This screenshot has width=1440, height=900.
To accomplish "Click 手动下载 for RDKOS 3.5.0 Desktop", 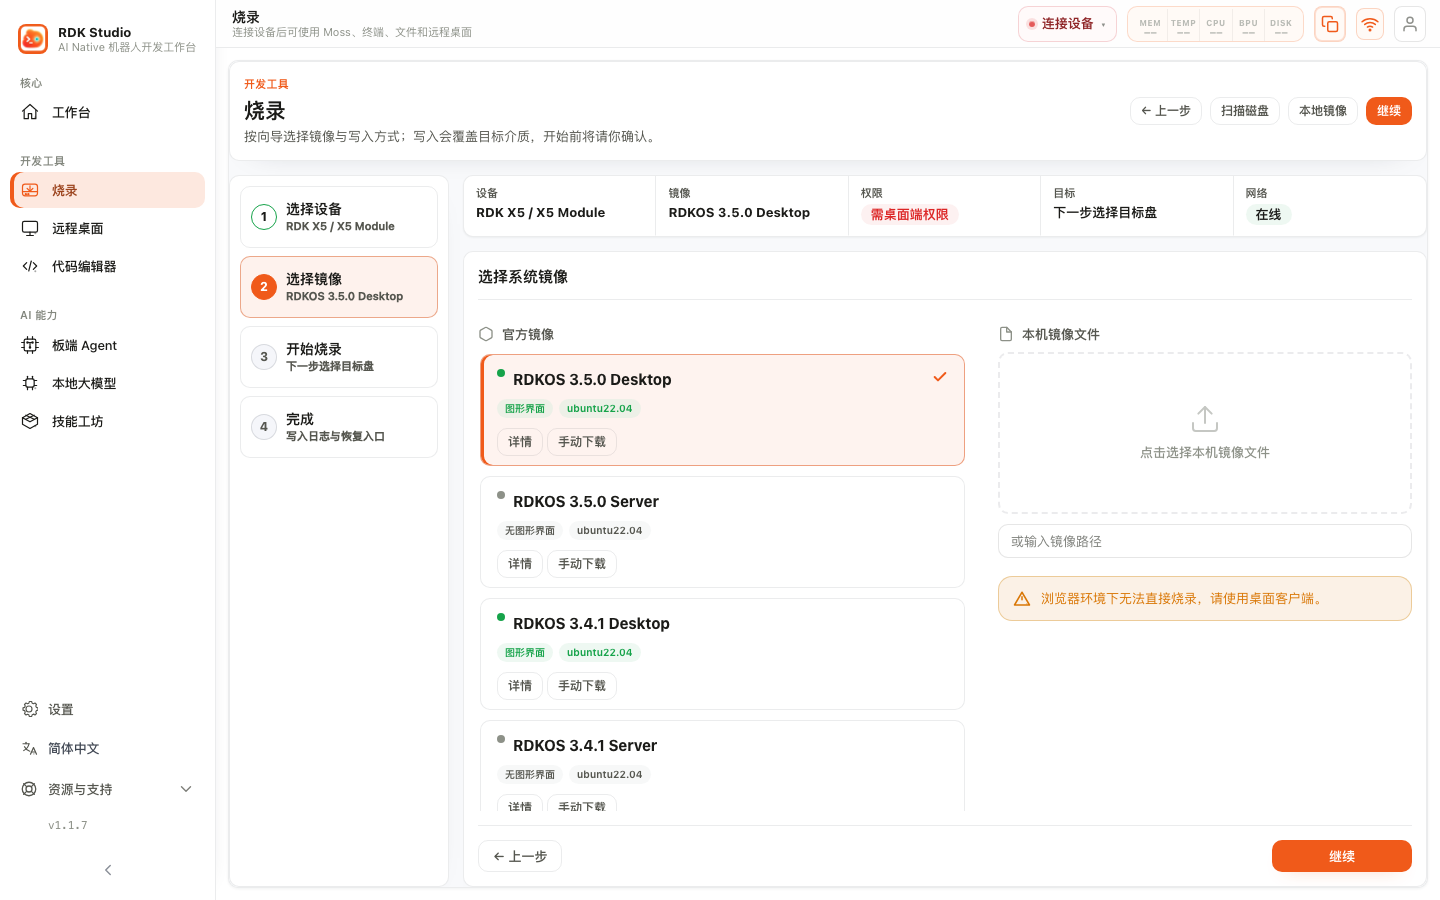I will 582,442.
